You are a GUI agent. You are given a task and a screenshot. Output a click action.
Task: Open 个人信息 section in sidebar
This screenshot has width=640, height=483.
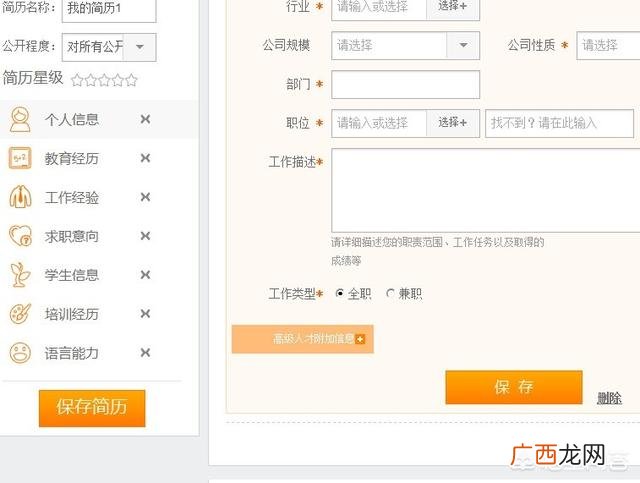[x=72, y=119]
